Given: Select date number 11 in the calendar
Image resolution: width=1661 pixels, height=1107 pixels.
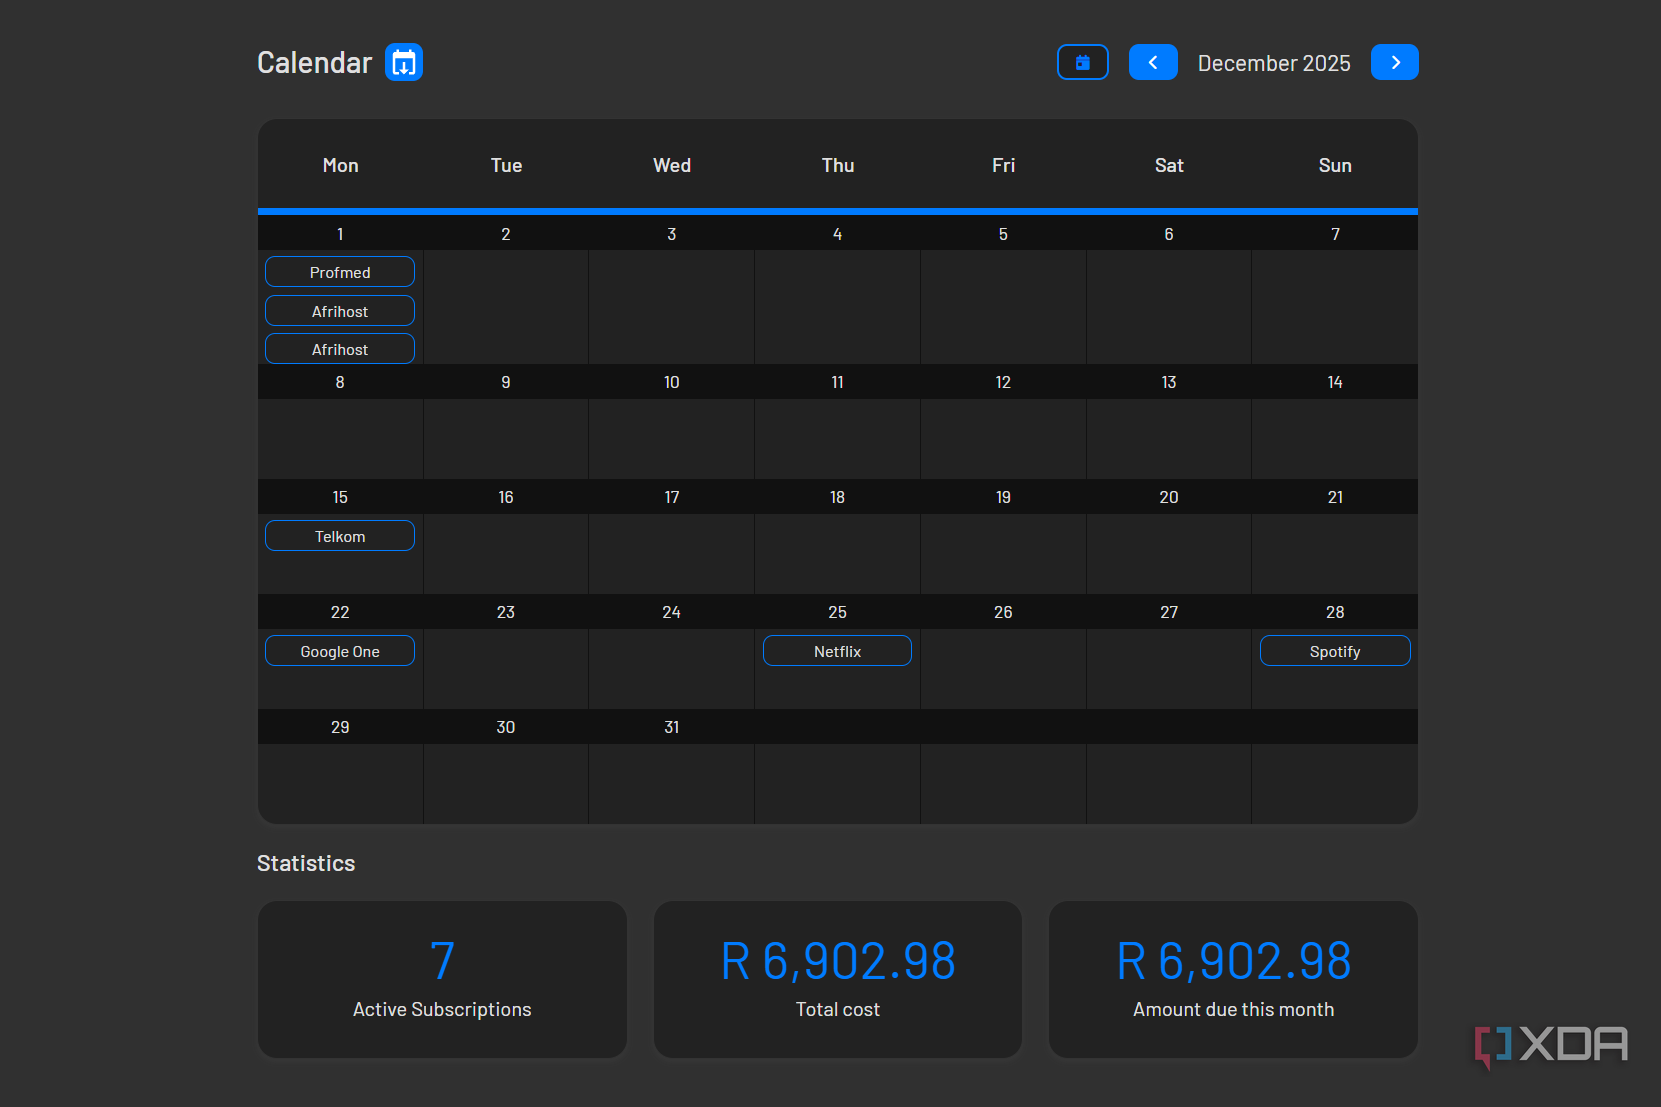Looking at the screenshot, I should 838,382.
